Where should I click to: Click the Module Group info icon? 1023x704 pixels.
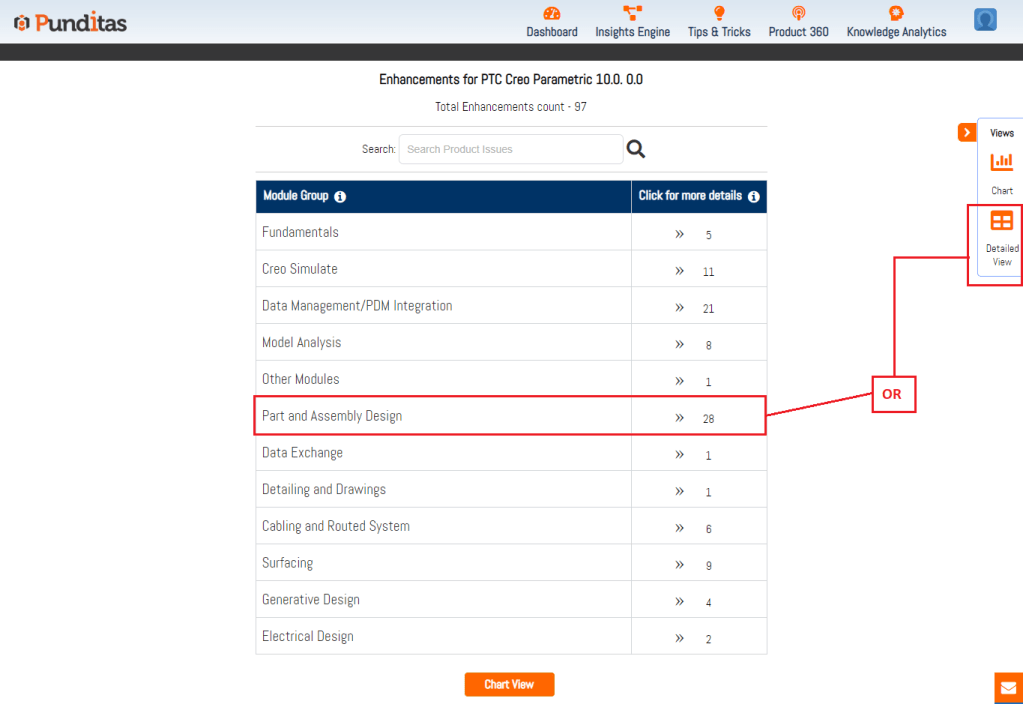[x=340, y=197]
